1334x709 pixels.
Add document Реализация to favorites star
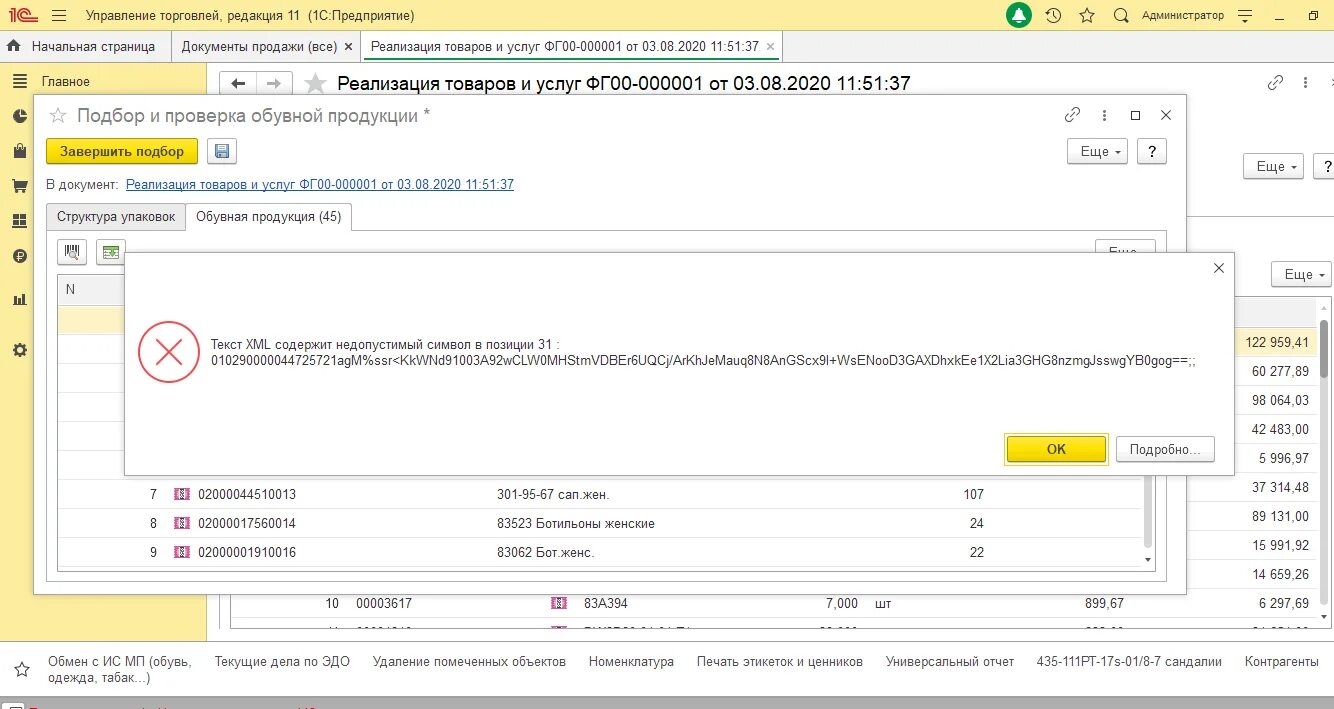(x=315, y=84)
